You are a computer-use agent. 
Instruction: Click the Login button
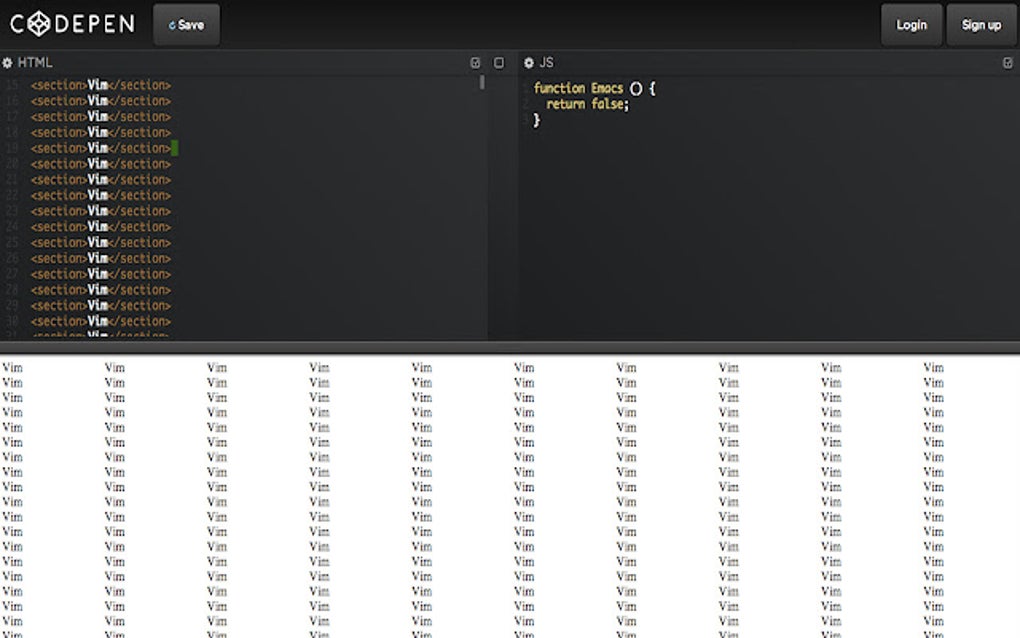coord(910,25)
